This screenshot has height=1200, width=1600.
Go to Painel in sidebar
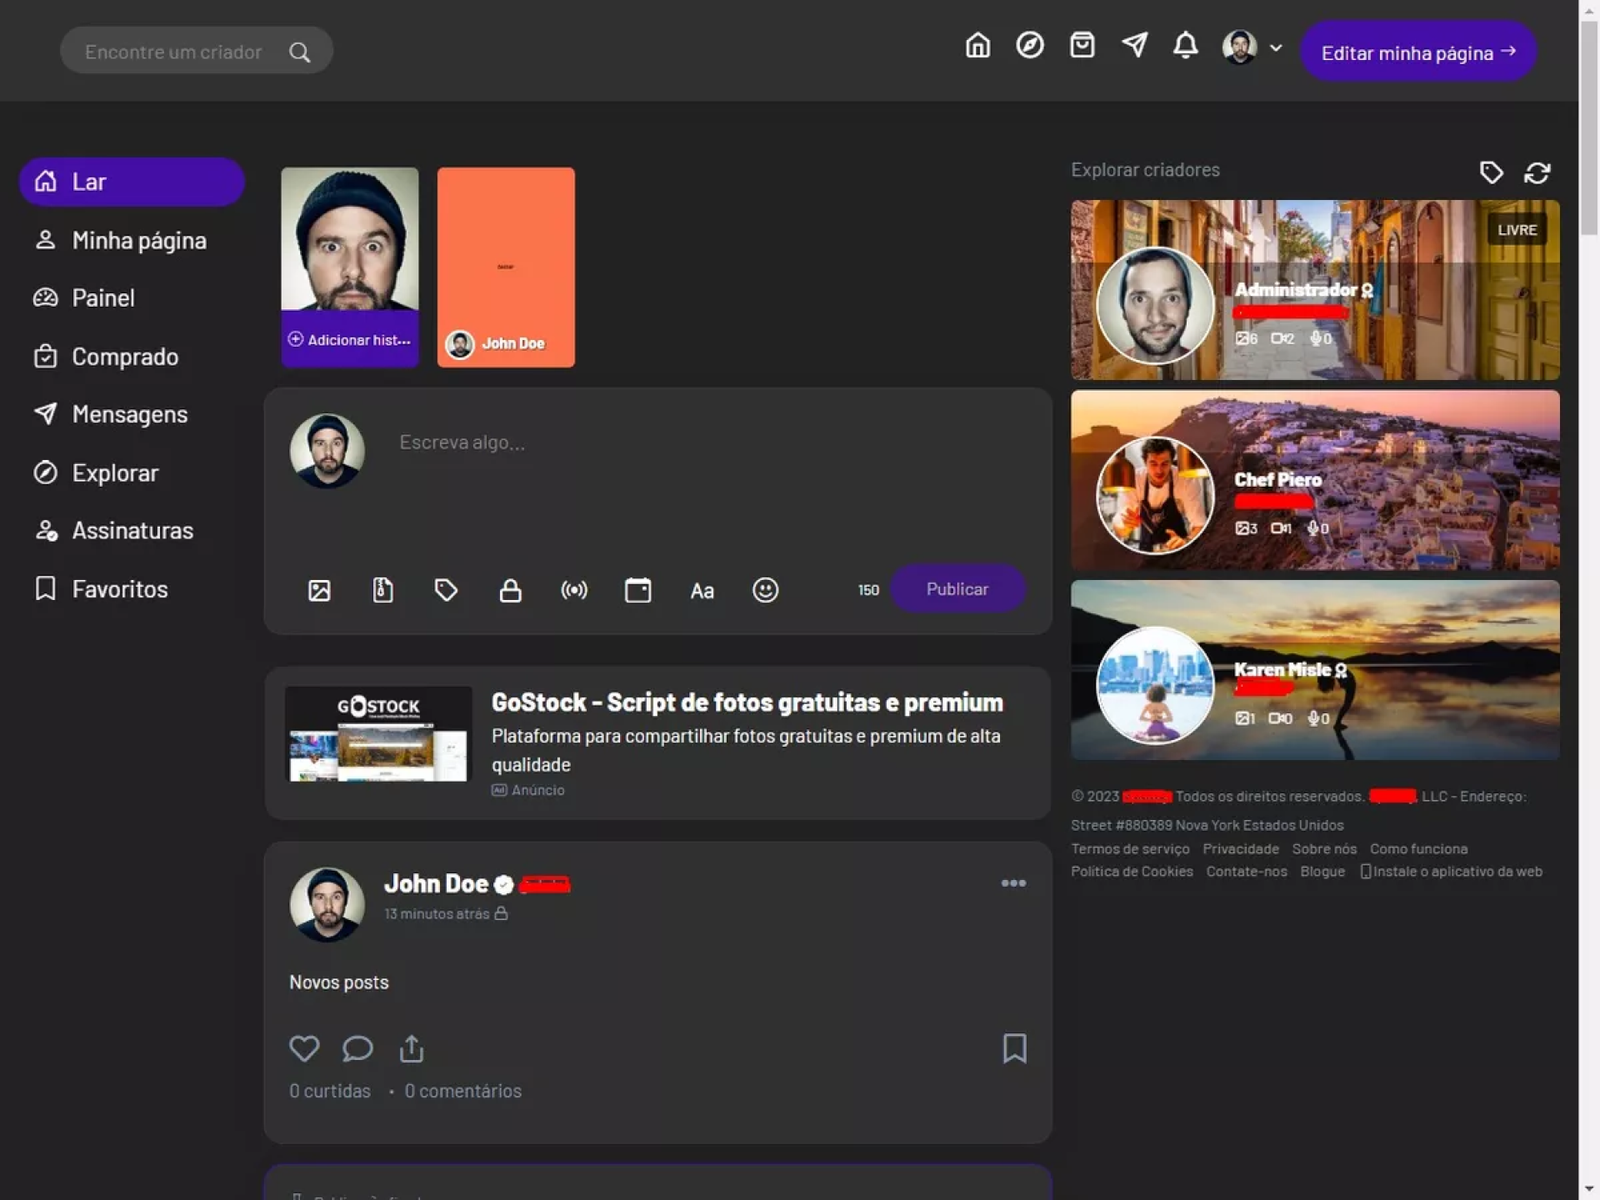coord(103,298)
